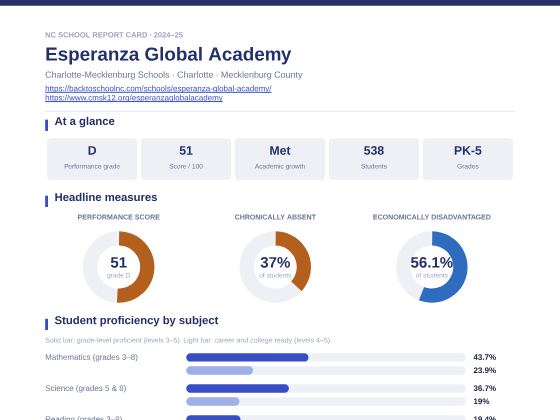The height and width of the screenshot is (420, 560).
Task: Click the 19% value
Action: [x=481, y=401]
